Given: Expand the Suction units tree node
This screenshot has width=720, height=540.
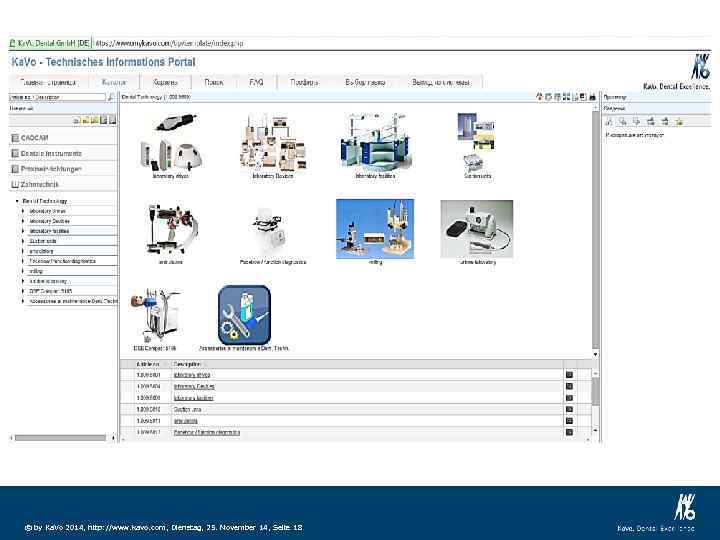Looking at the screenshot, I should (x=23, y=241).
